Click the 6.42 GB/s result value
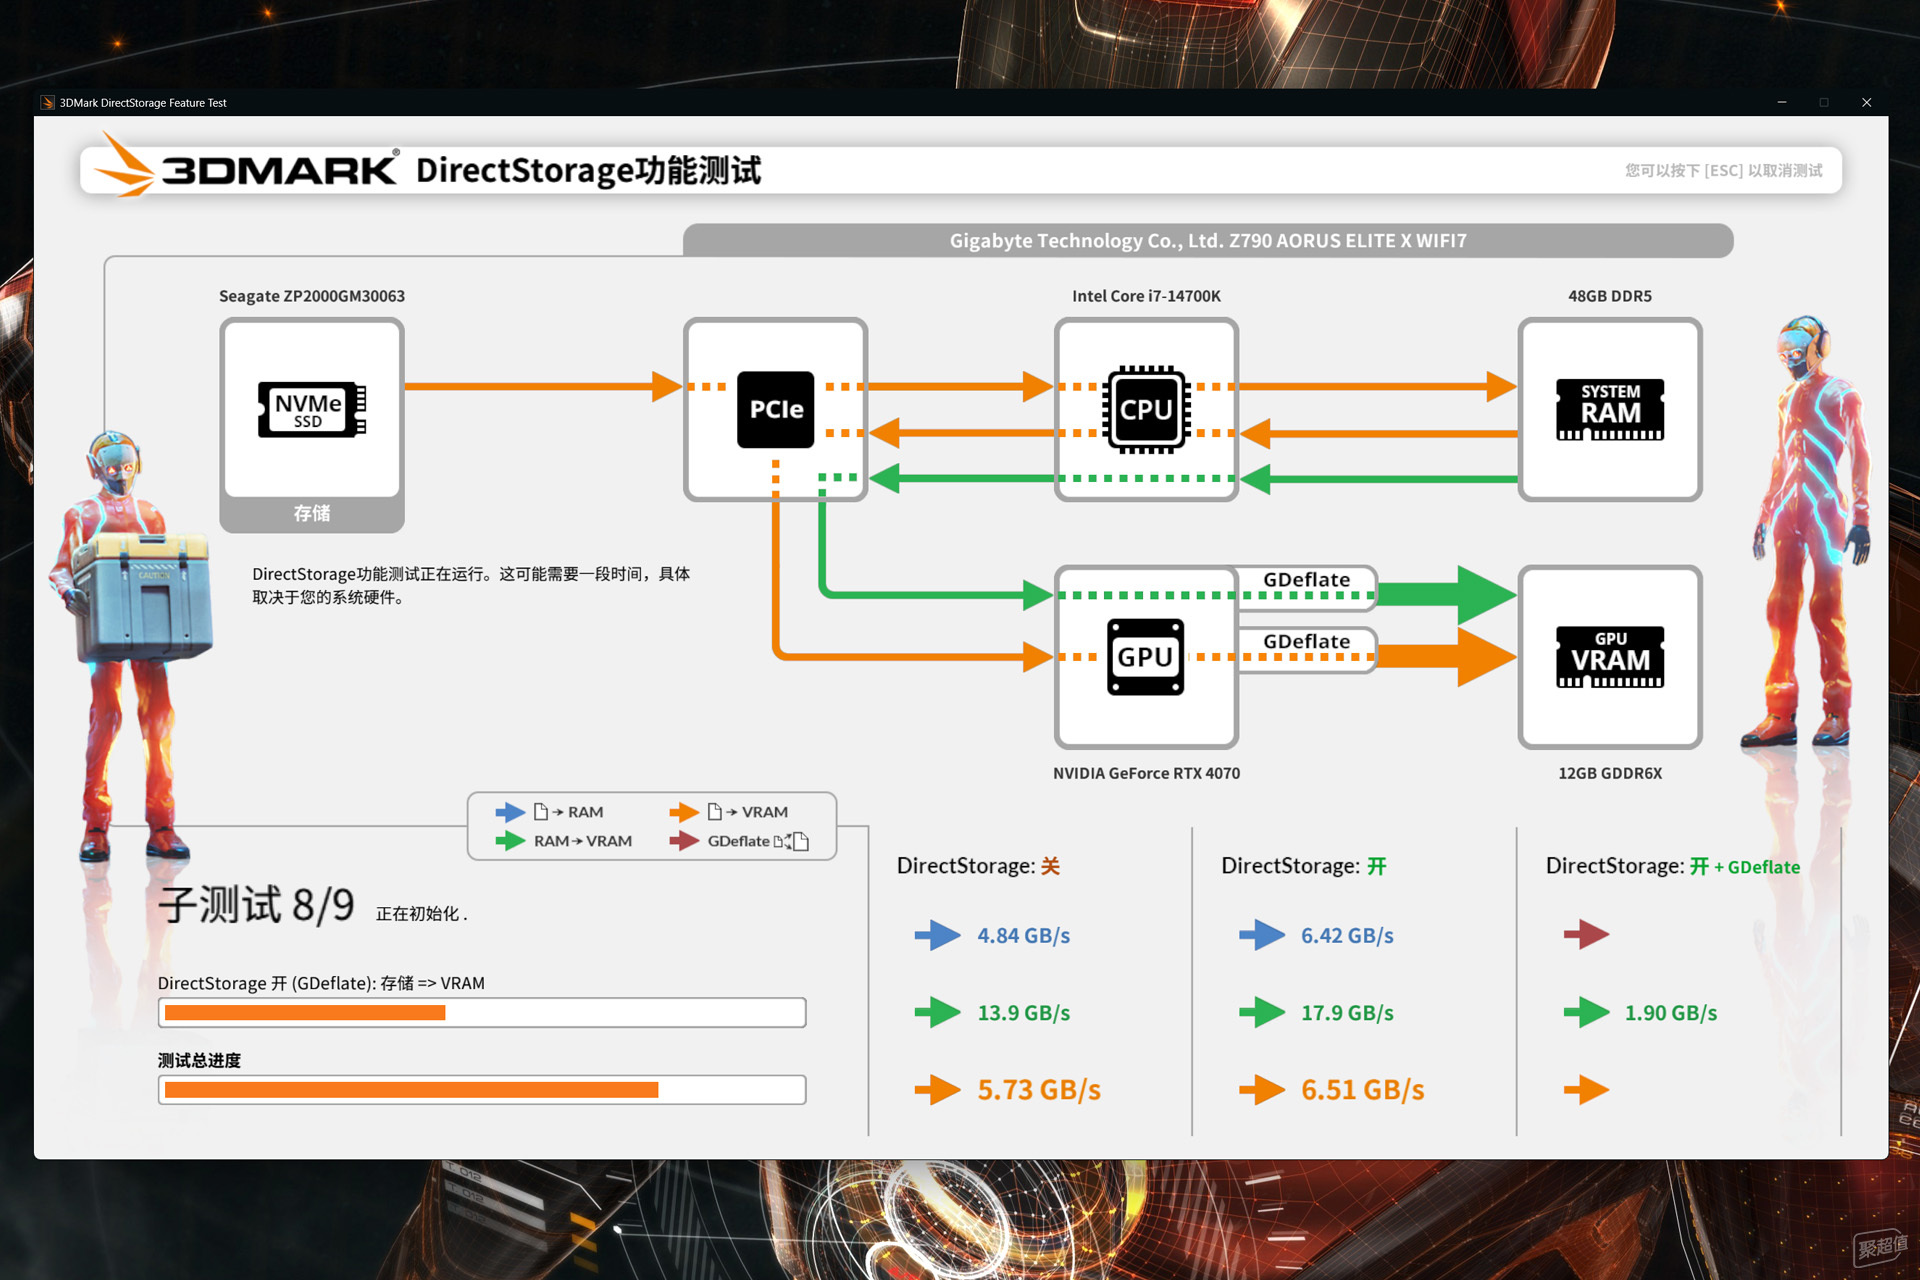The image size is (1920, 1280). click(x=1347, y=935)
